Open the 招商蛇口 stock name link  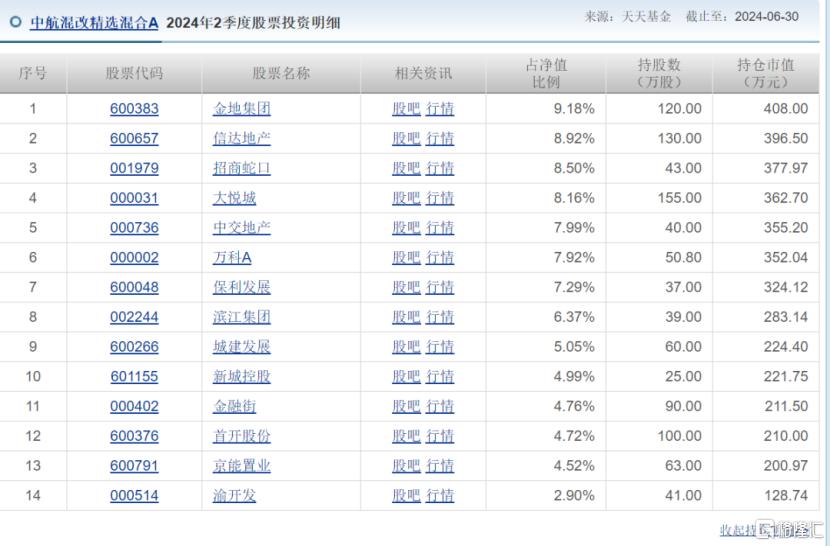tap(242, 168)
